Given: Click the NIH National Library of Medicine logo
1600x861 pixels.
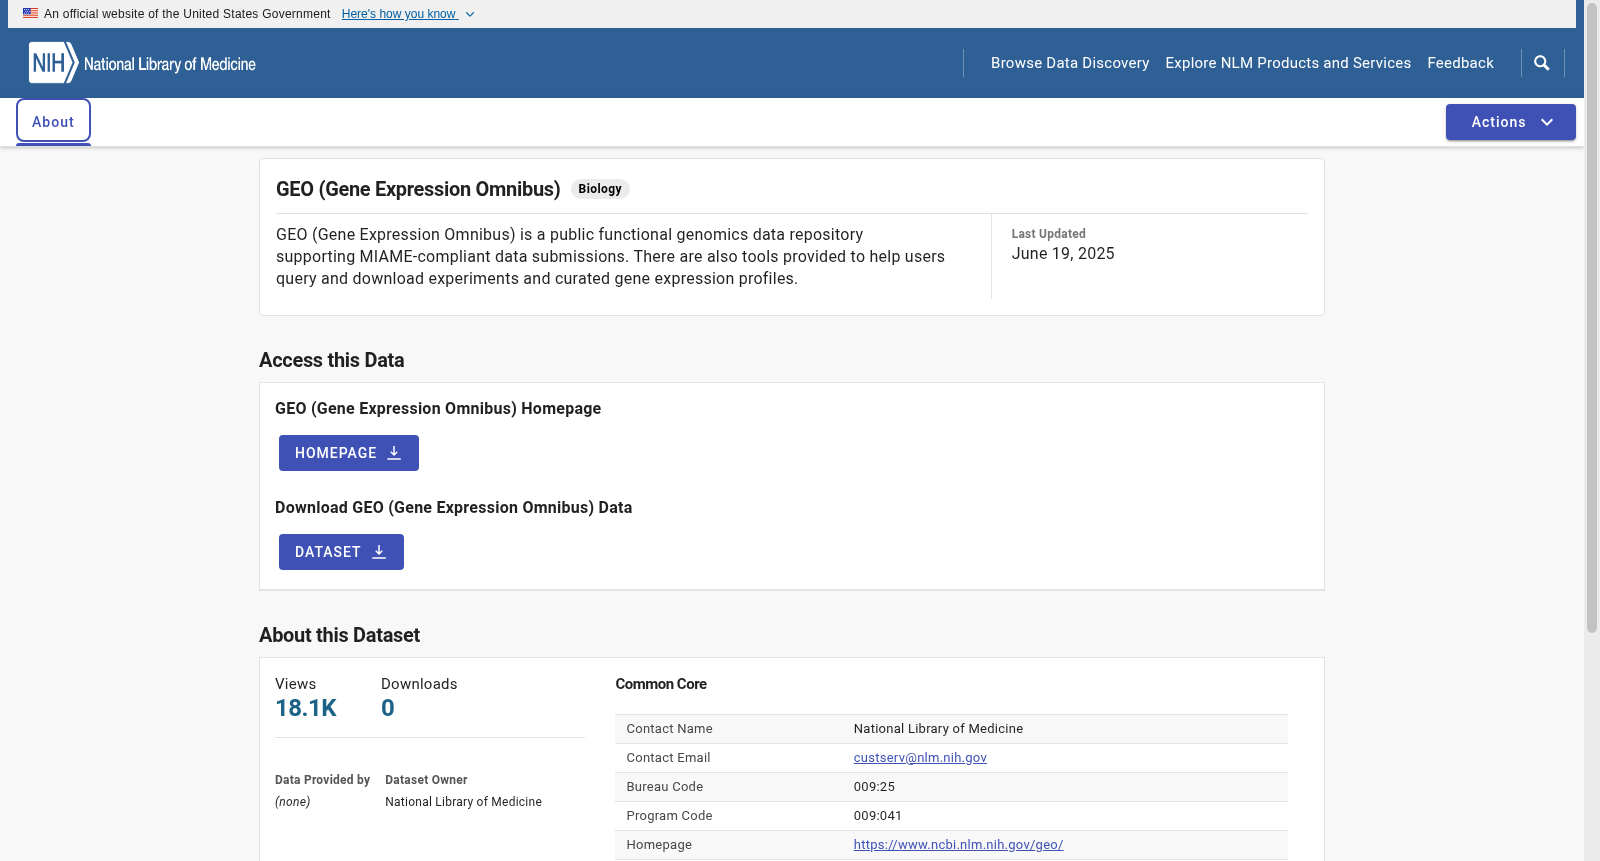Looking at the screenshot, I should click(142, 63).
